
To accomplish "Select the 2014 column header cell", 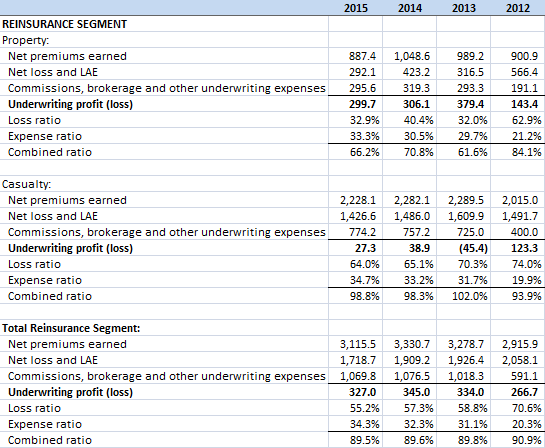I will (x=409, y=8).
